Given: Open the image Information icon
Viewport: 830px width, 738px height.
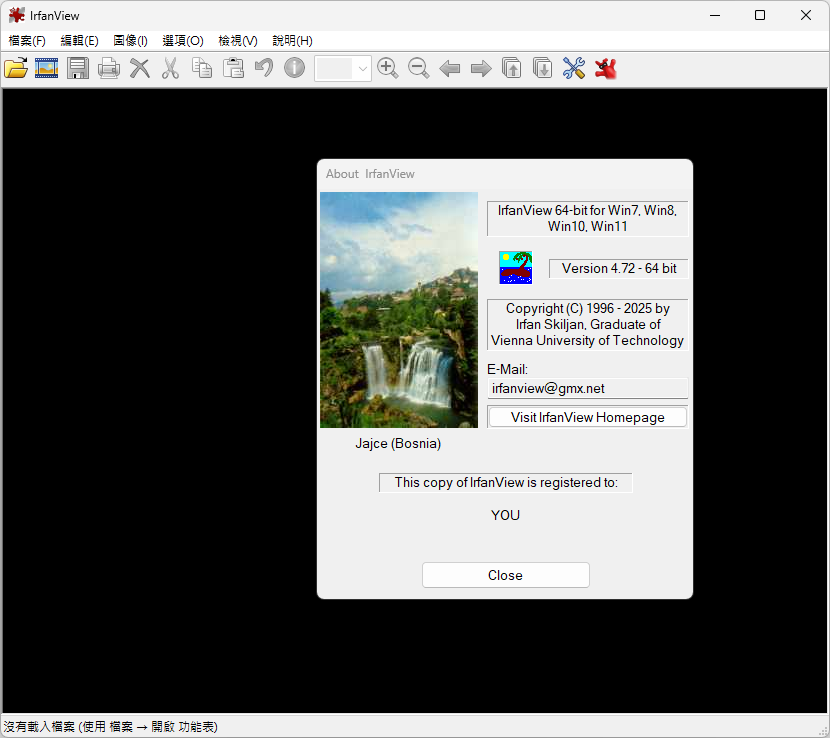Looking at the screenshot, I should [294, 68].
